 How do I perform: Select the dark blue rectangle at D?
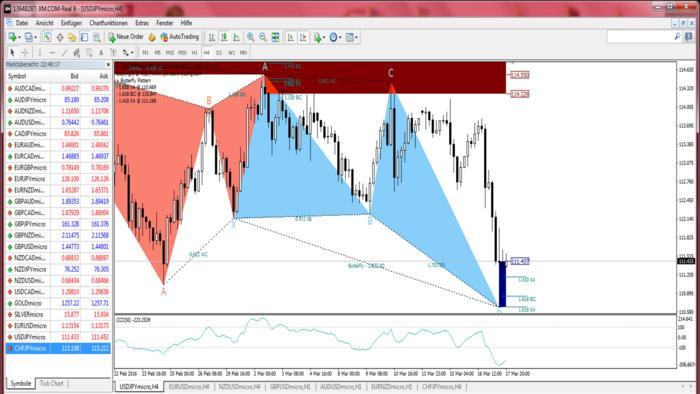tap(502, 284)
